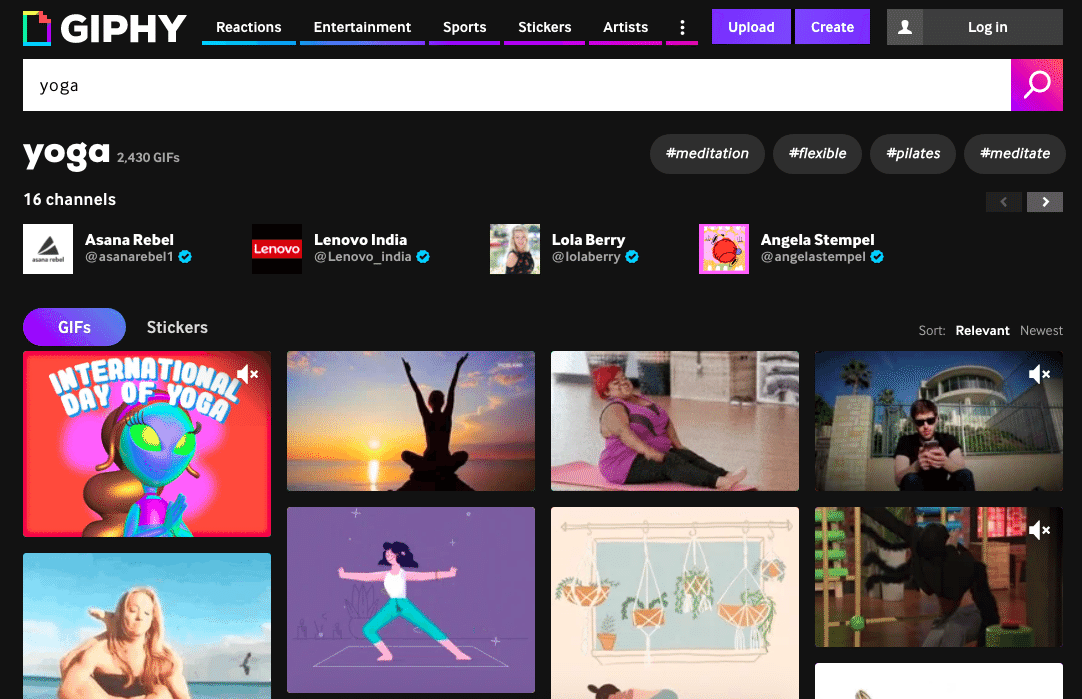Open Lola Berry channel avatar
The height and width of the screenshot is (699, 1082).
pyautogui.click(x=515, y=249)
